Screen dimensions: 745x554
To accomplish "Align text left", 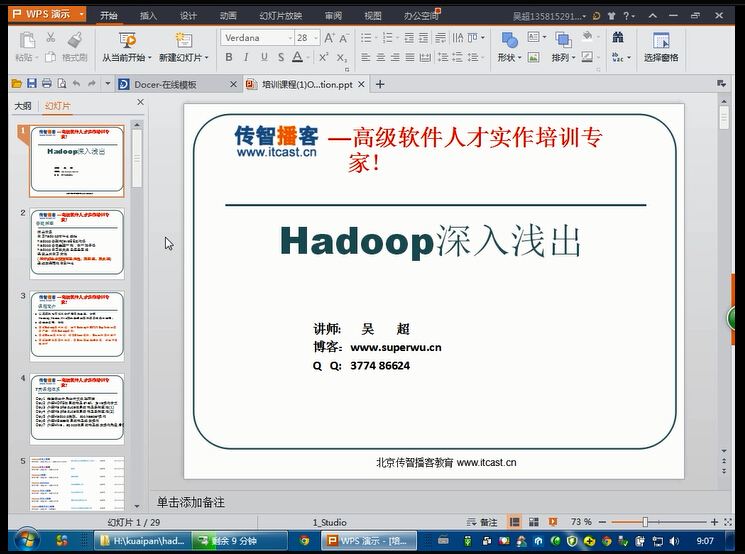I will [x=365, y=57].
